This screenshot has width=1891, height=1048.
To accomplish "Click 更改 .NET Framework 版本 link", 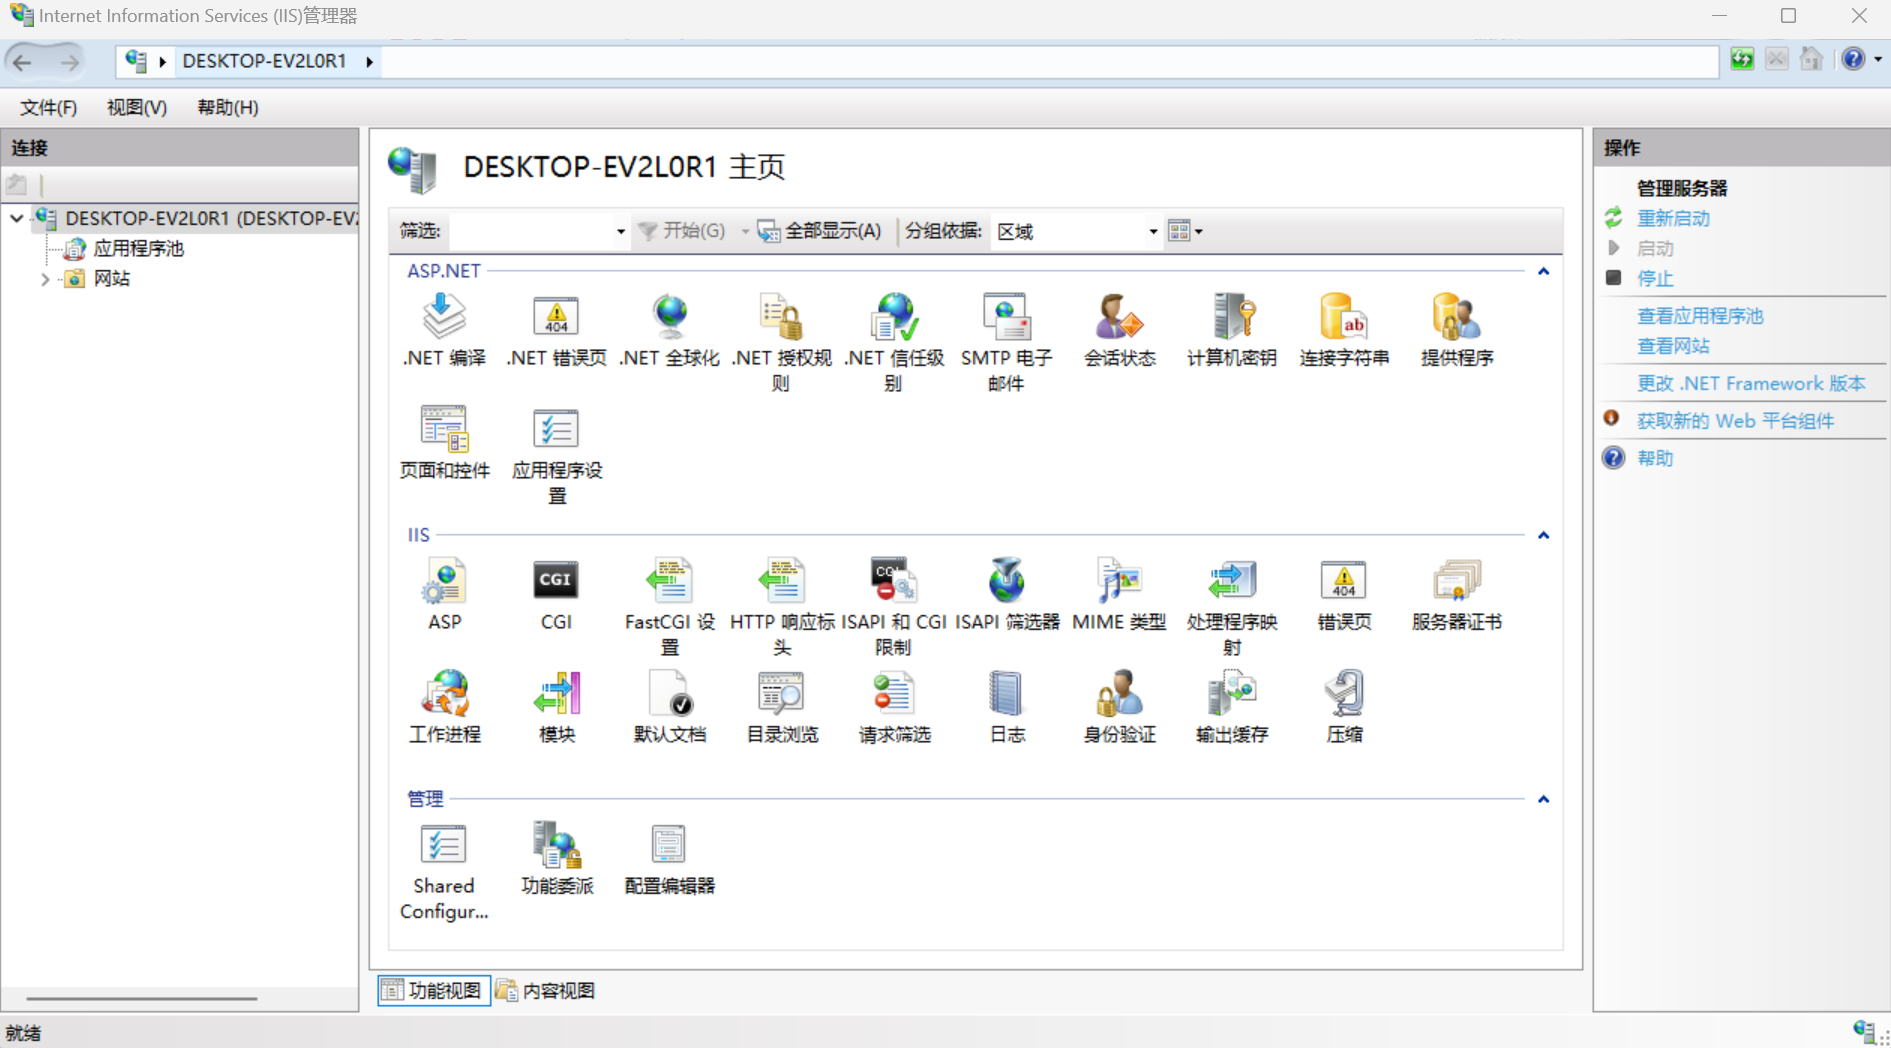I will (1751, 383).
